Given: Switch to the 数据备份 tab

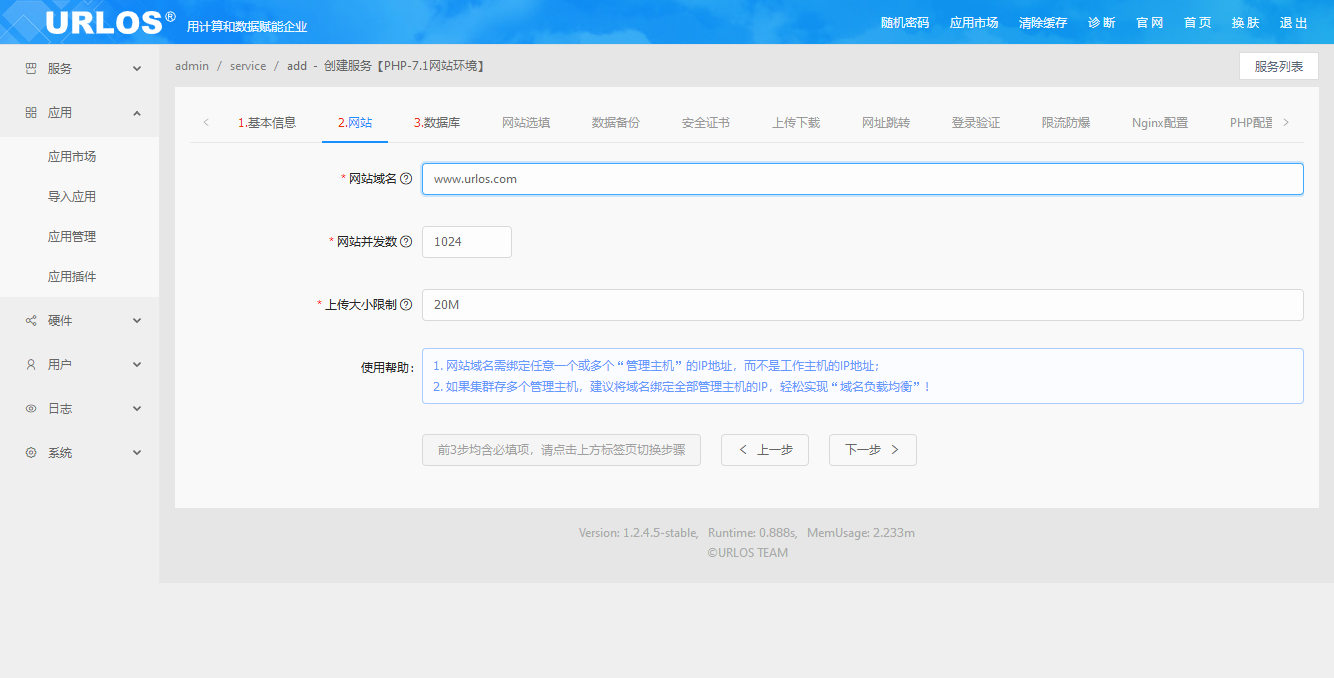Looking at the screenshot, I should pos(616,123).
